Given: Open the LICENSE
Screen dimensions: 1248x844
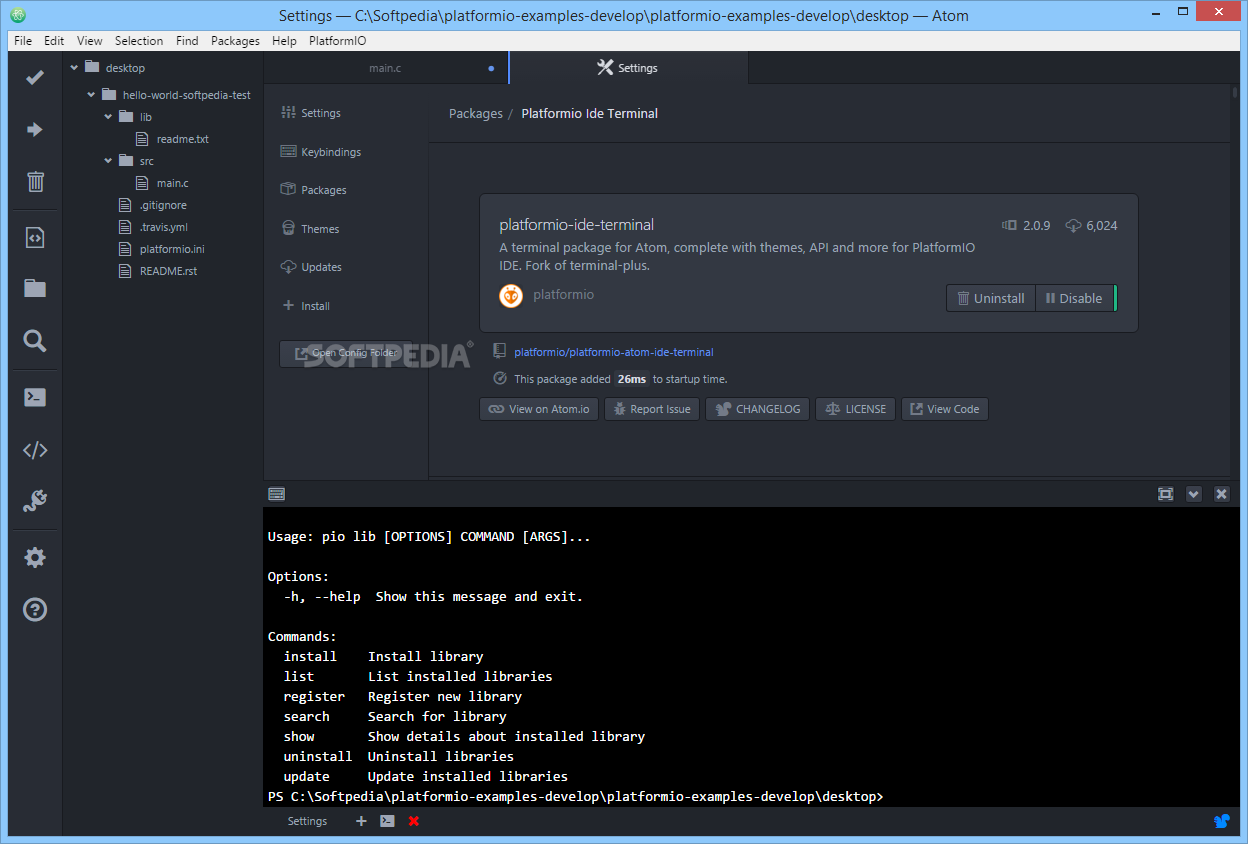Looking at the screenshot, I should pos(856,409).
